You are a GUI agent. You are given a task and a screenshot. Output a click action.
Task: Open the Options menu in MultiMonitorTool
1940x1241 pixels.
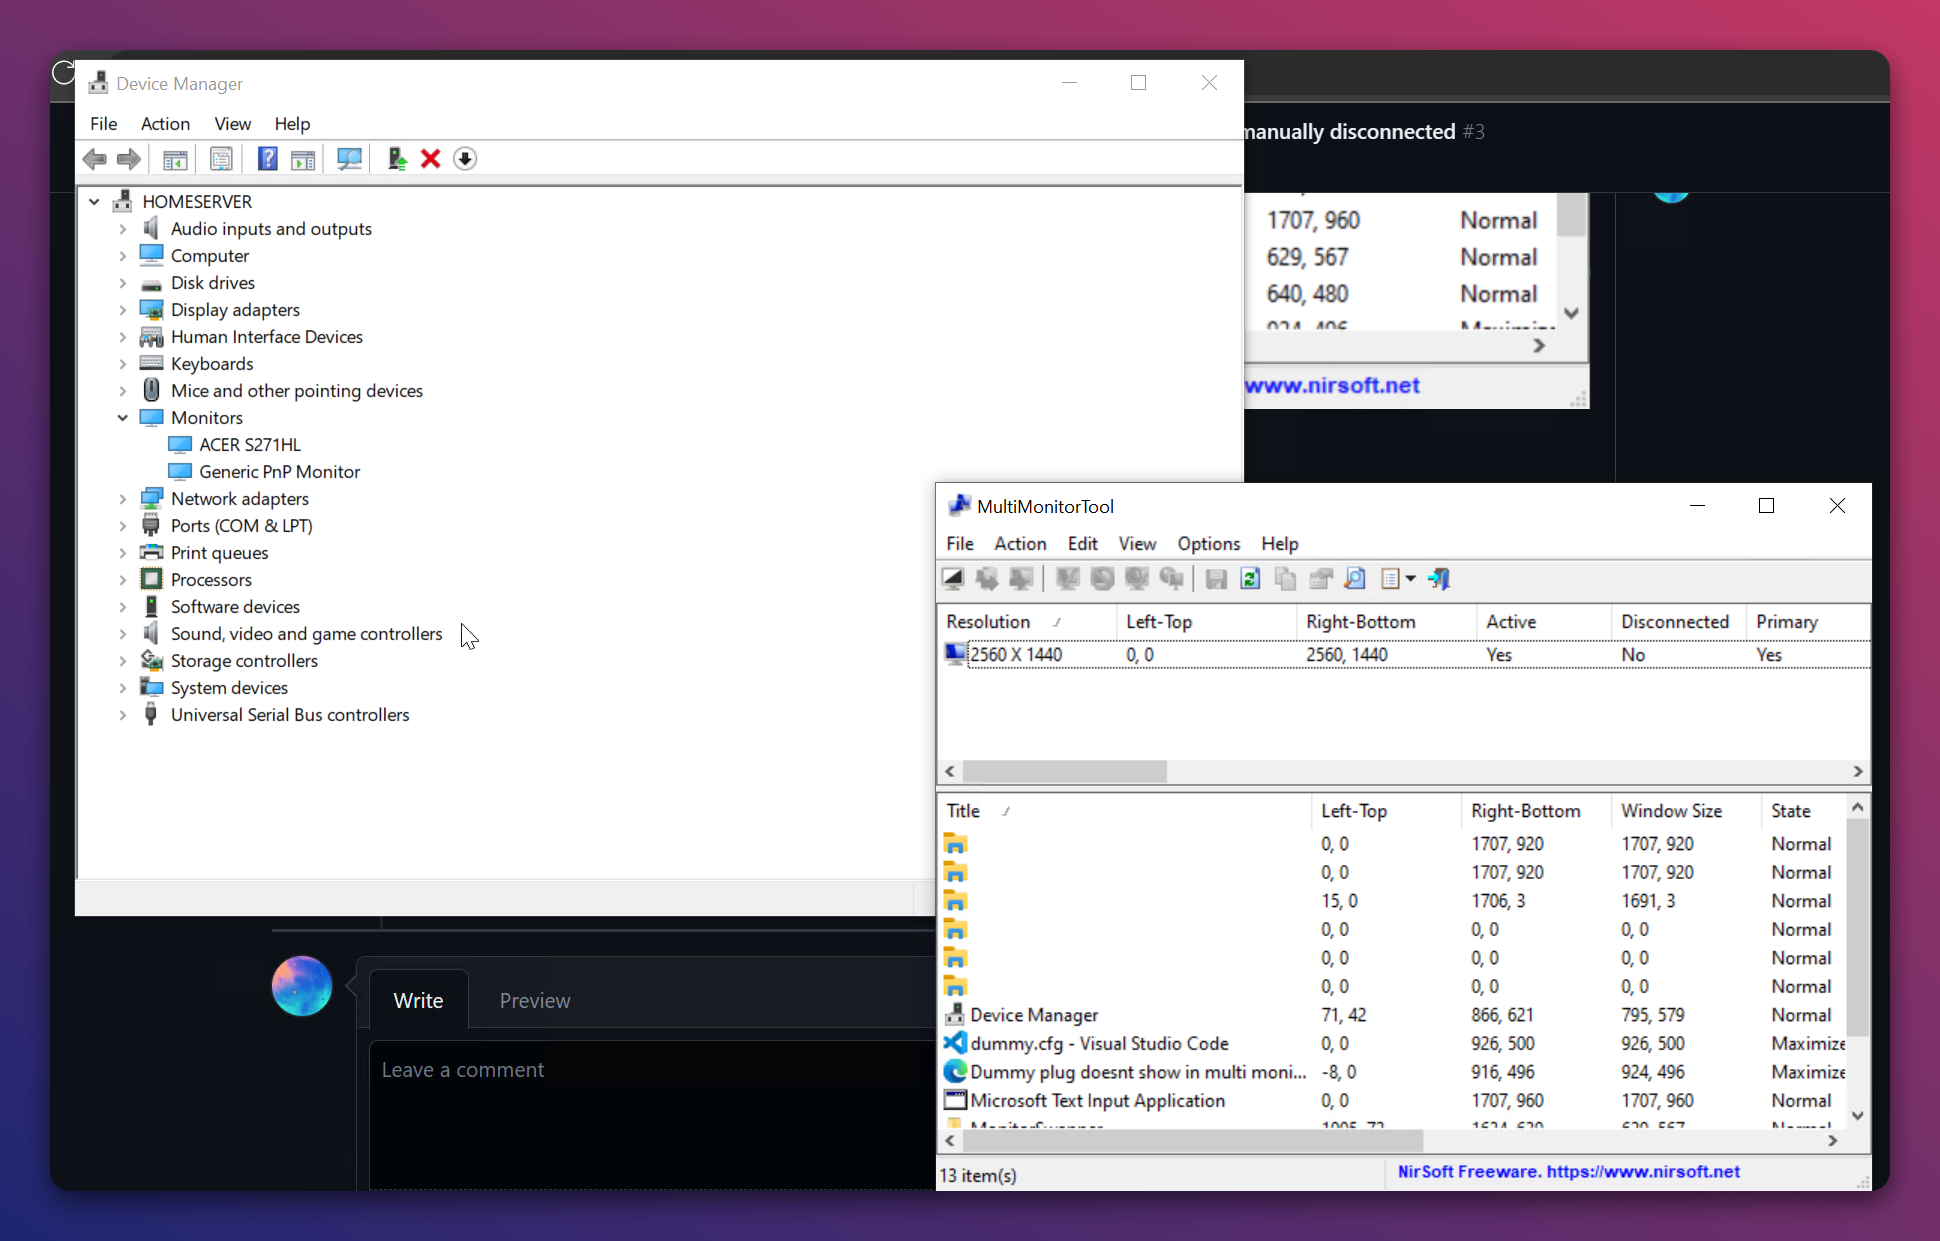pos(1208,543)
